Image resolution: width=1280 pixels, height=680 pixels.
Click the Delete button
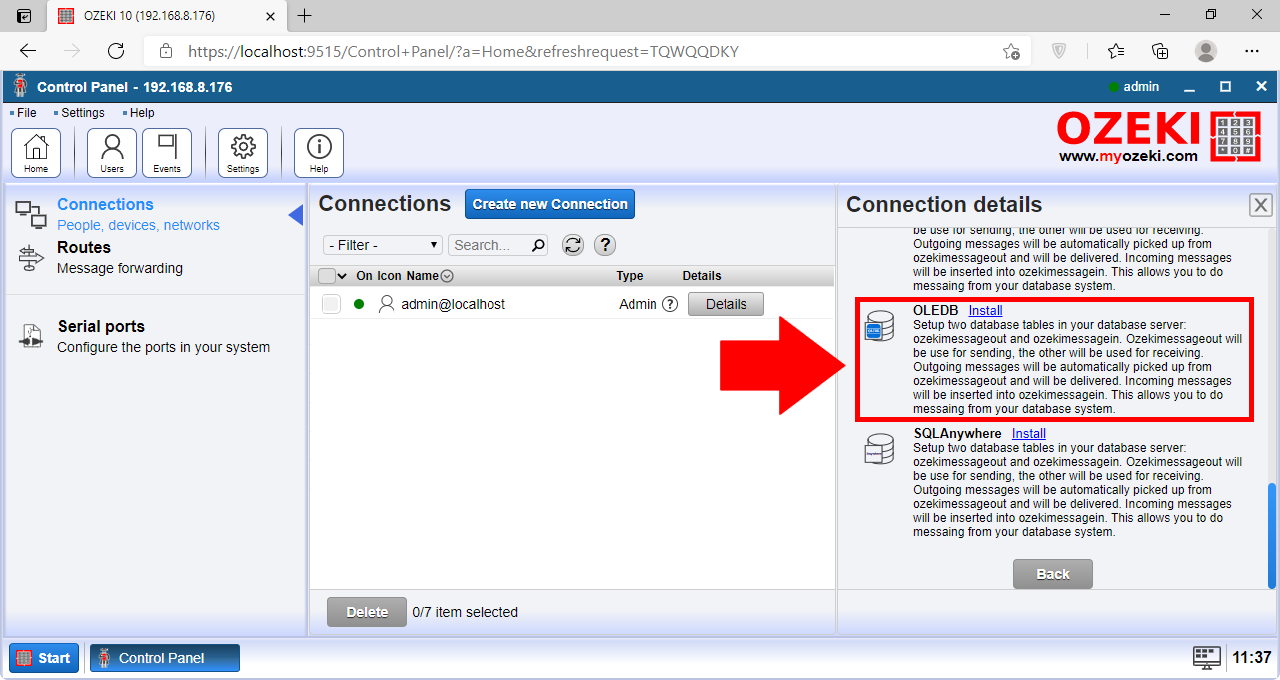tap(367, 612)
